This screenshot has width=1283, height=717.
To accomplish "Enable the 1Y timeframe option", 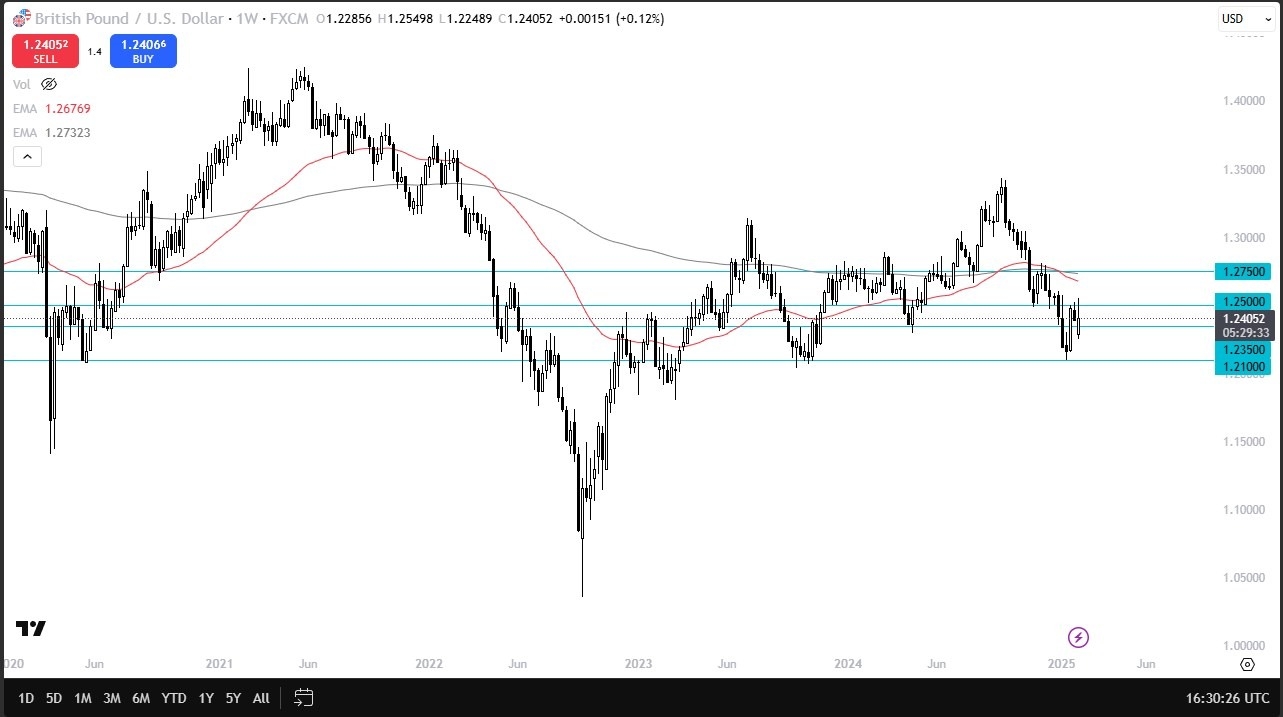I will pyautogui.click(x=206, y=698).
